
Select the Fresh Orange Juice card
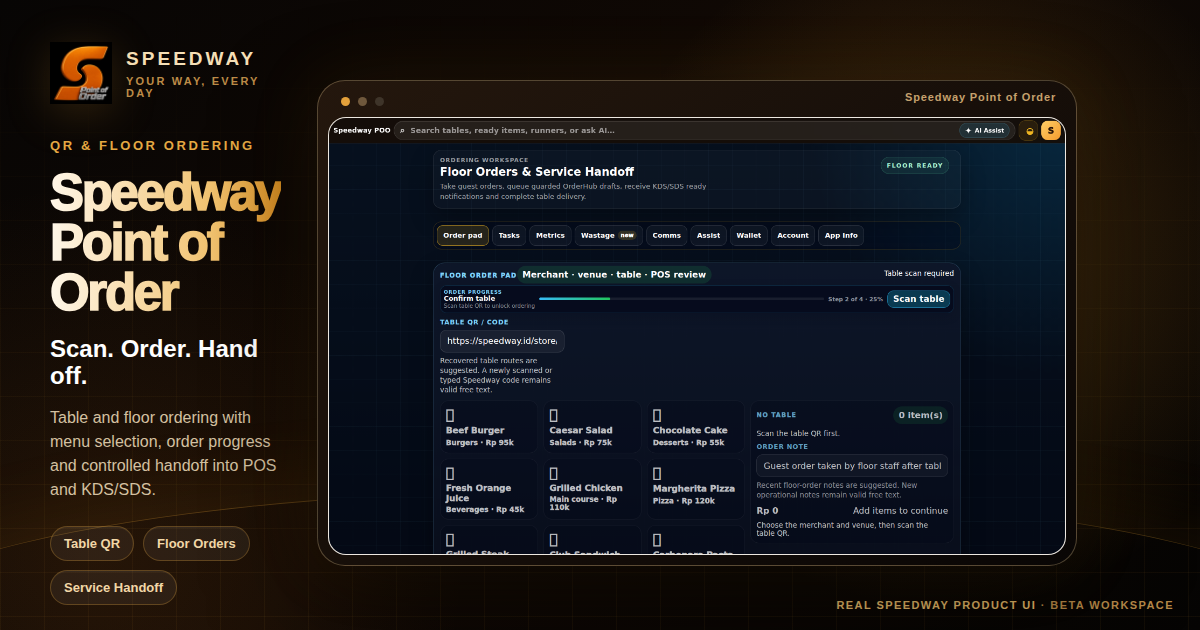coord(489,490)
